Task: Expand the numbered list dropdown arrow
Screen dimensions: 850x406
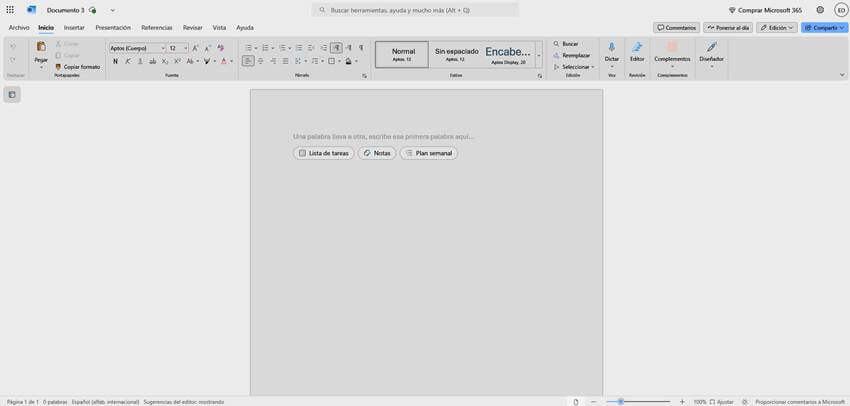Action: click(x=273, y=48)
